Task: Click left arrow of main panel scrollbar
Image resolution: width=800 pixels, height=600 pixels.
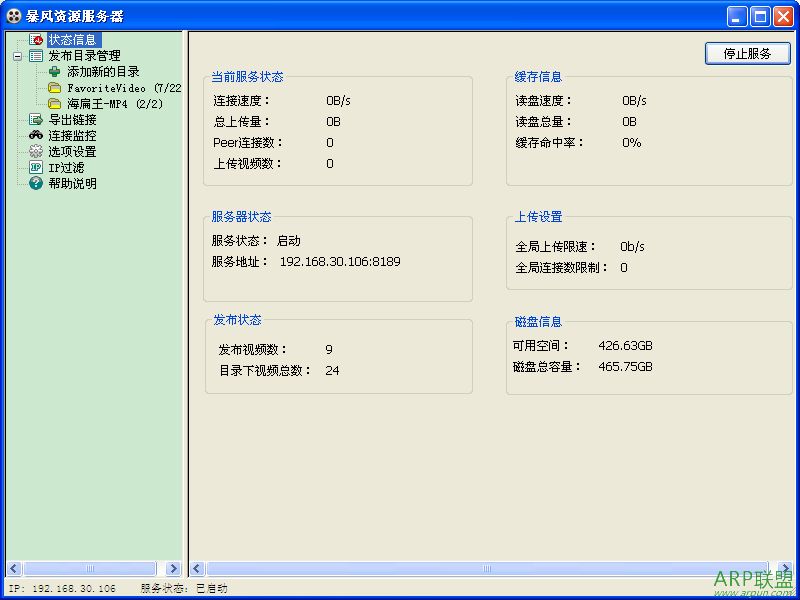Action: tap(197, 568)
